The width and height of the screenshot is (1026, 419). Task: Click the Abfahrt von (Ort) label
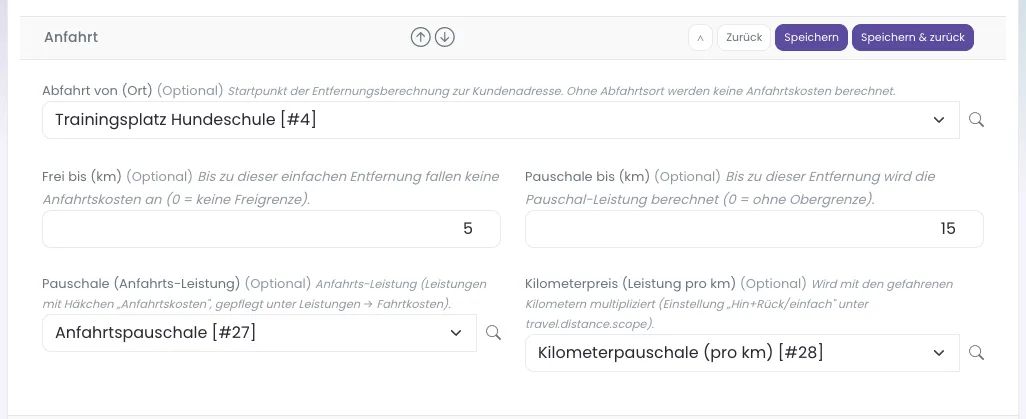97,90
